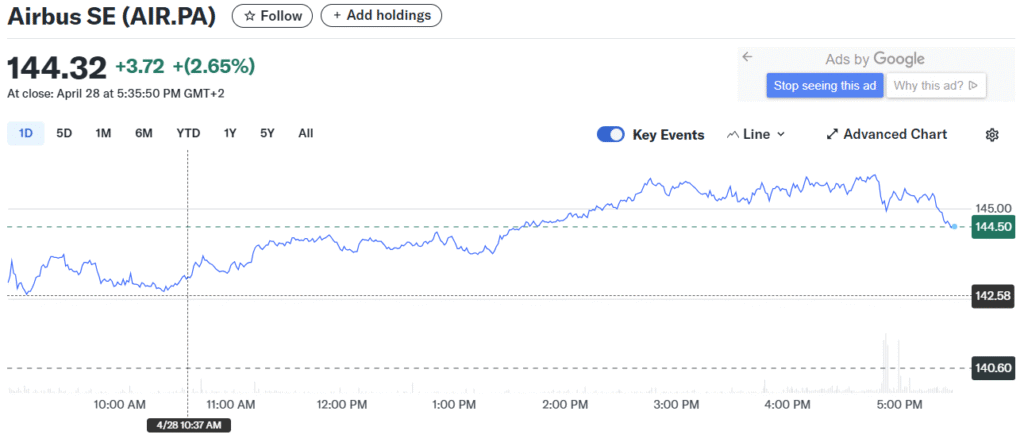
Task: Open the Line chart type dropdown
Action: point(756,135)
